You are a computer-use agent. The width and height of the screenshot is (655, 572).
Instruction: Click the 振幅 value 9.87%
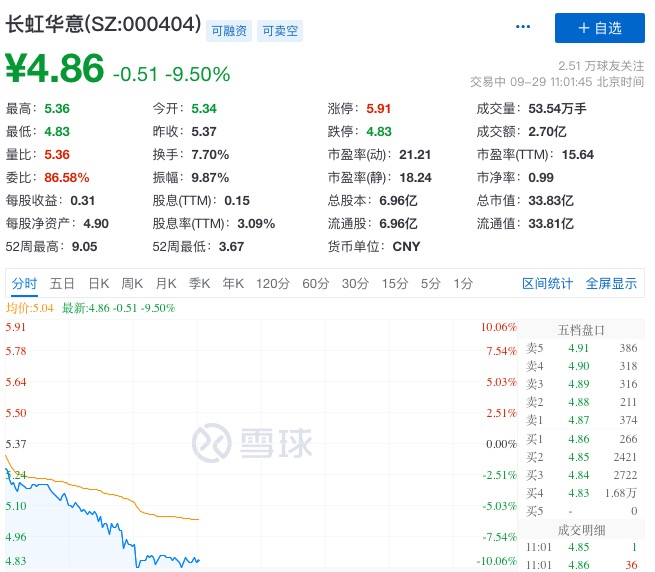[x=210, y=178]
